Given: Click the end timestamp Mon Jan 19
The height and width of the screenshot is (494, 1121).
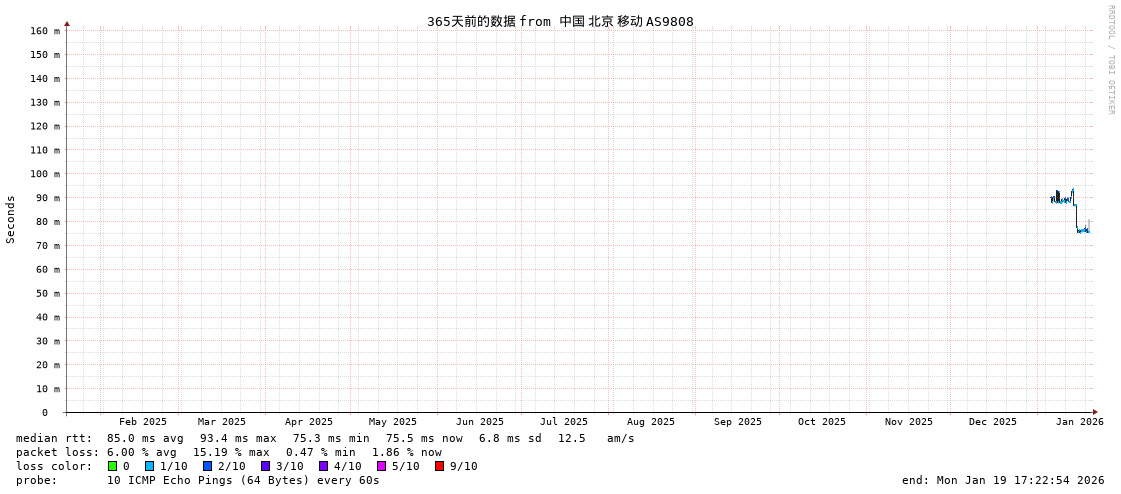Looking at the screenshot, I should [x=1003, y=480].
